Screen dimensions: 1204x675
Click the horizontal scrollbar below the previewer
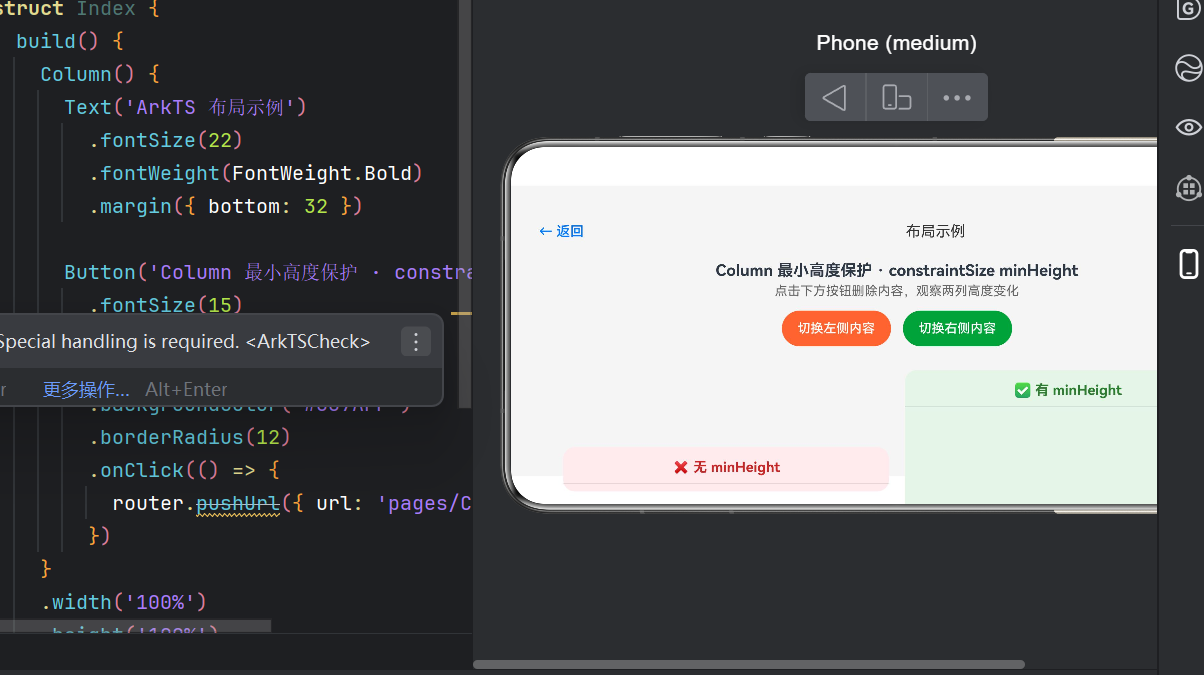pyautogui.click(x=749, y=664)
